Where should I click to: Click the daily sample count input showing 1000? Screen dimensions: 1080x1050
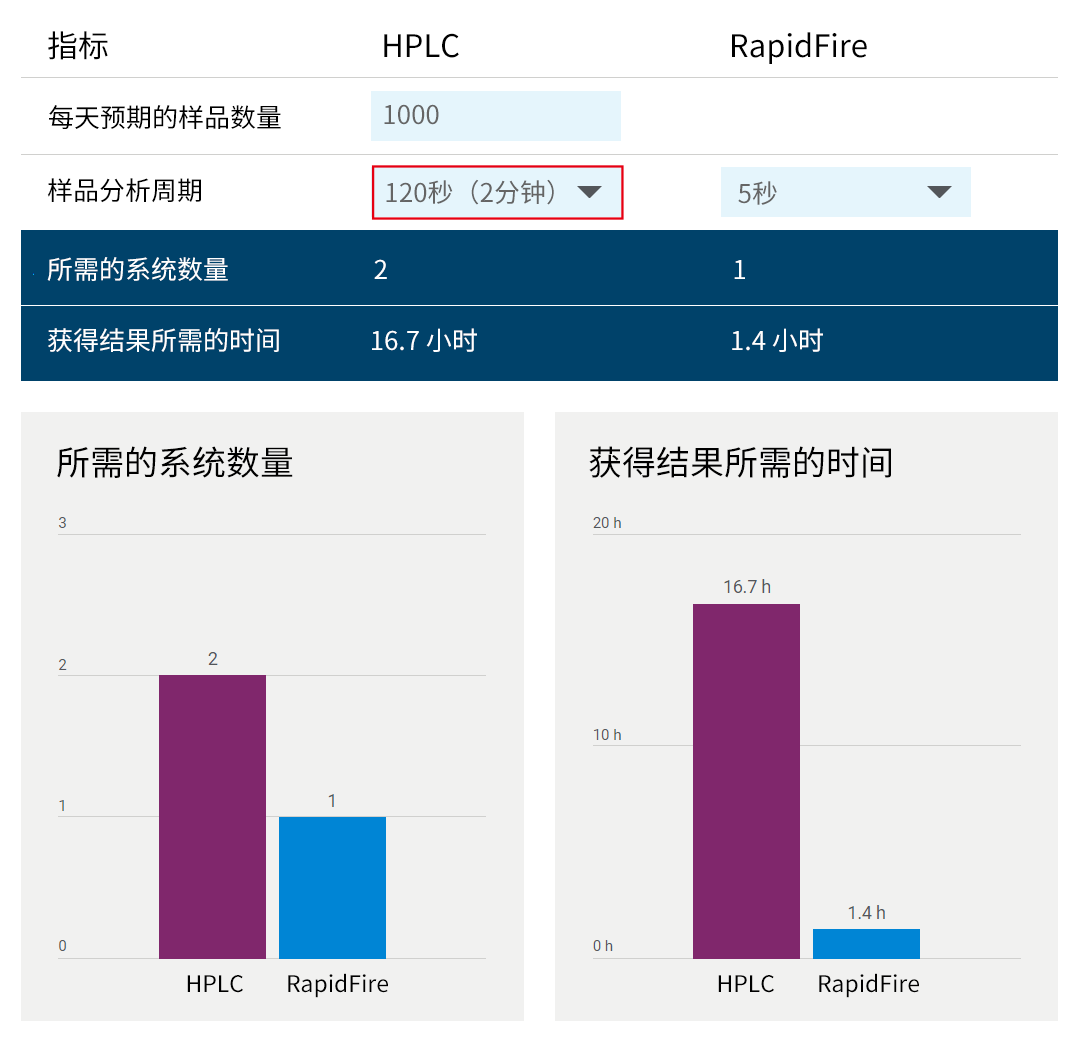click(x=495, y=116)
